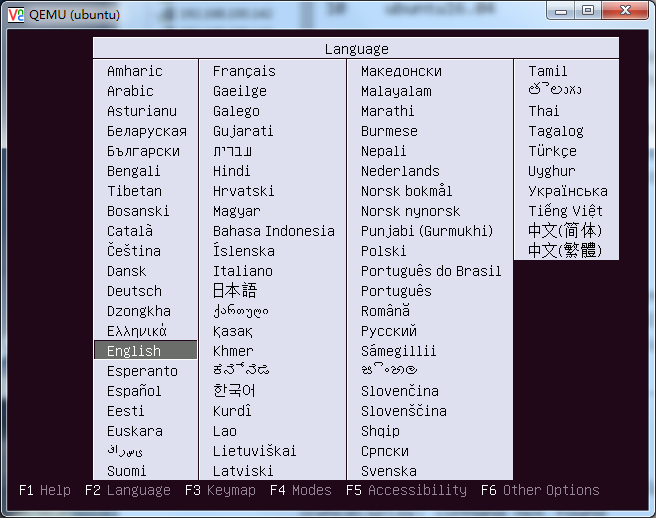
Task: Select Español language
Action: [134, 390]
